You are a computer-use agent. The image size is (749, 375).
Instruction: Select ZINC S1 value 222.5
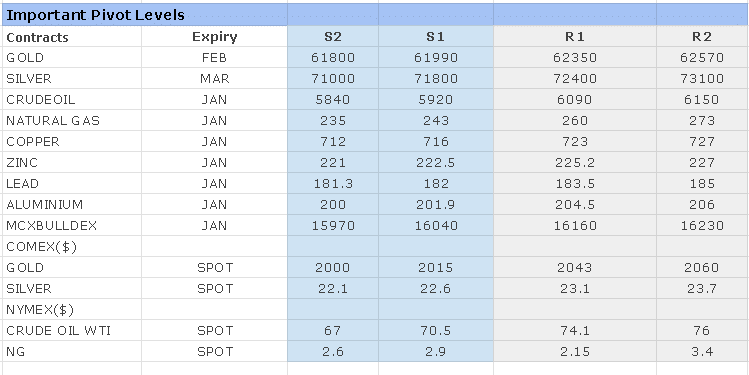tap(436, 163)
